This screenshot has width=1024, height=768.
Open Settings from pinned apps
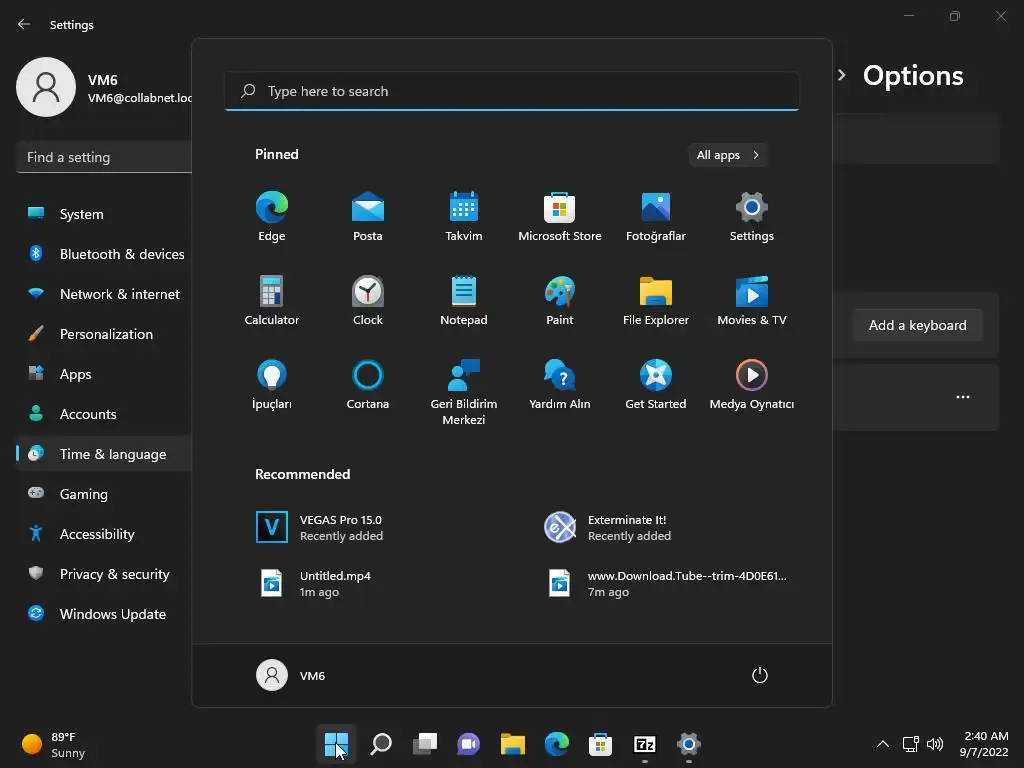click(752, 217)
